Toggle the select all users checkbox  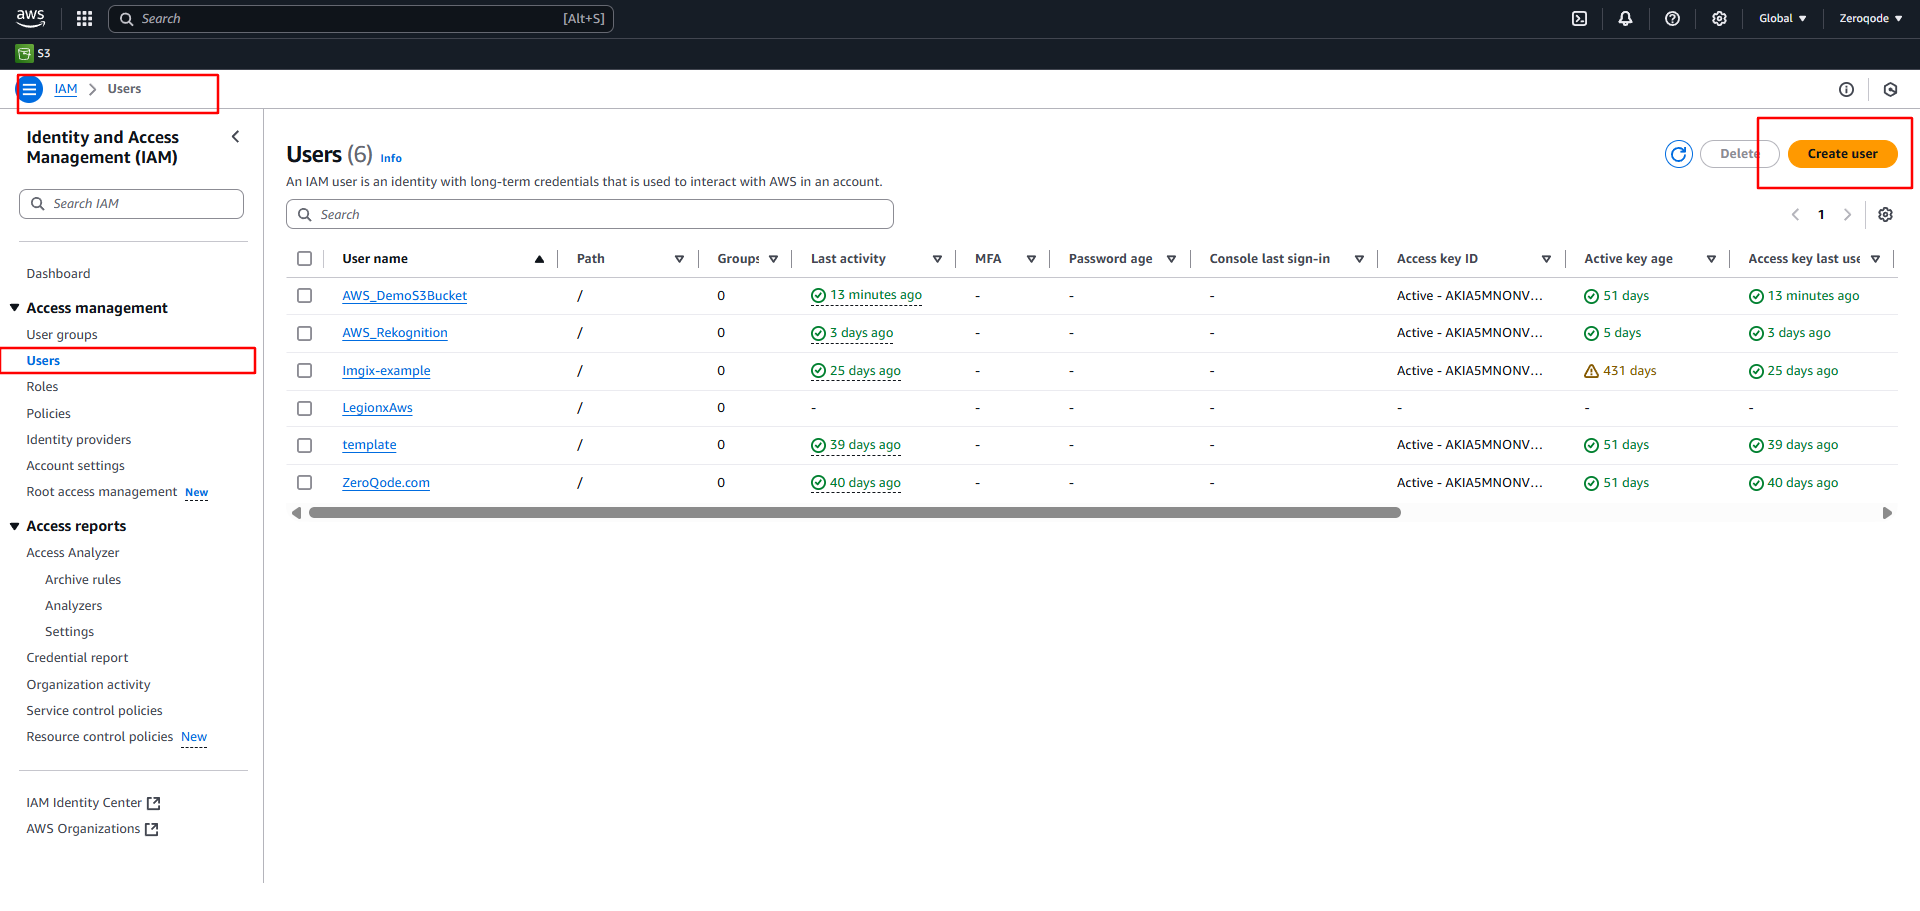tap(305, 259)
